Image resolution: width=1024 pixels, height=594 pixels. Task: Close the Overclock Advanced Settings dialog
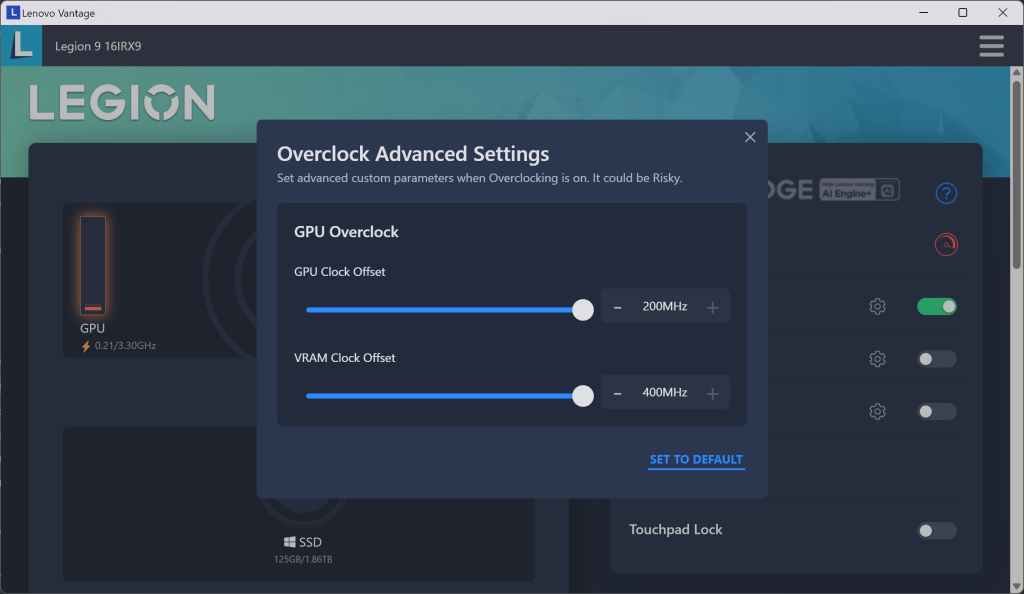click(750, 137)
